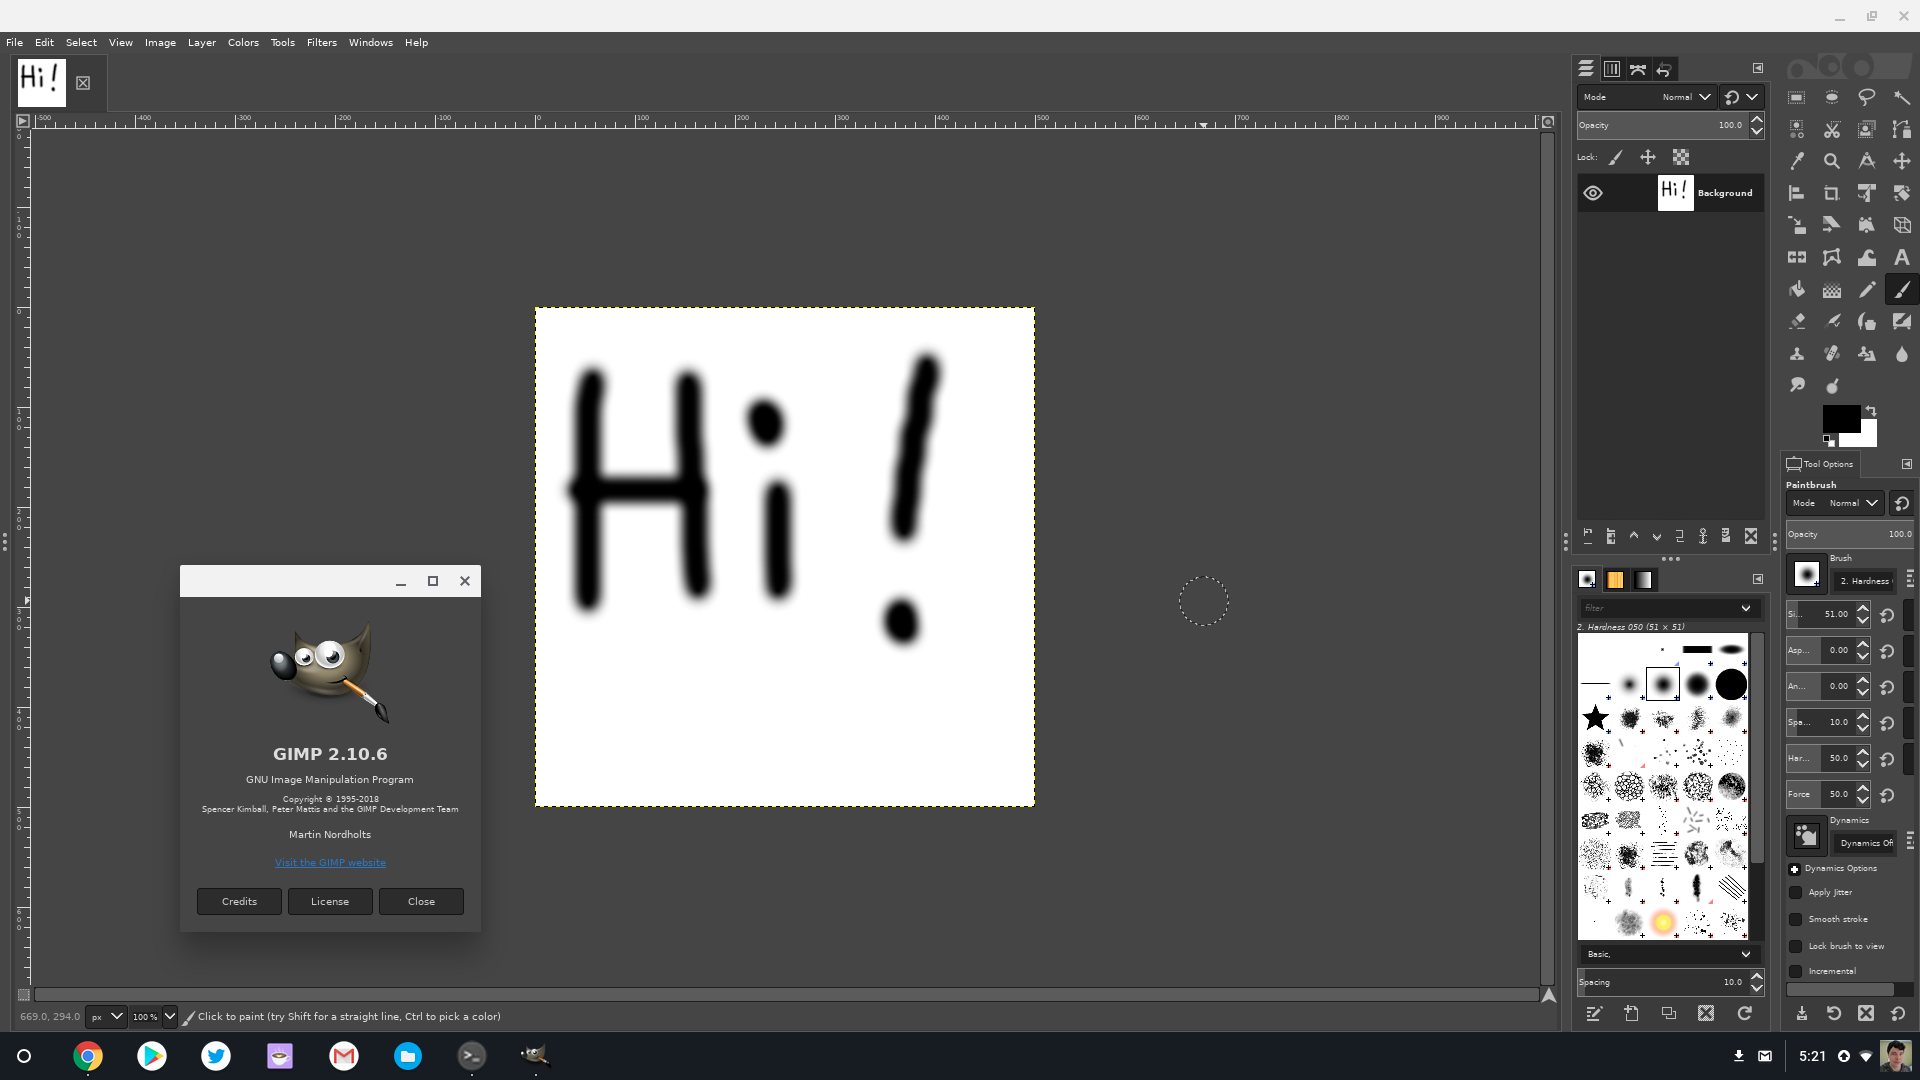Choose the Bucket Fill tool
1920x1080 pixels.
click(x=1797, y=290)
